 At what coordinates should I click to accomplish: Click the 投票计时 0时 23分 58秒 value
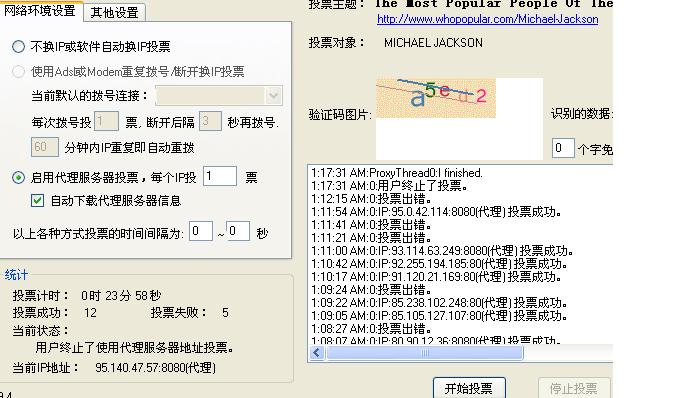(121, 296)
